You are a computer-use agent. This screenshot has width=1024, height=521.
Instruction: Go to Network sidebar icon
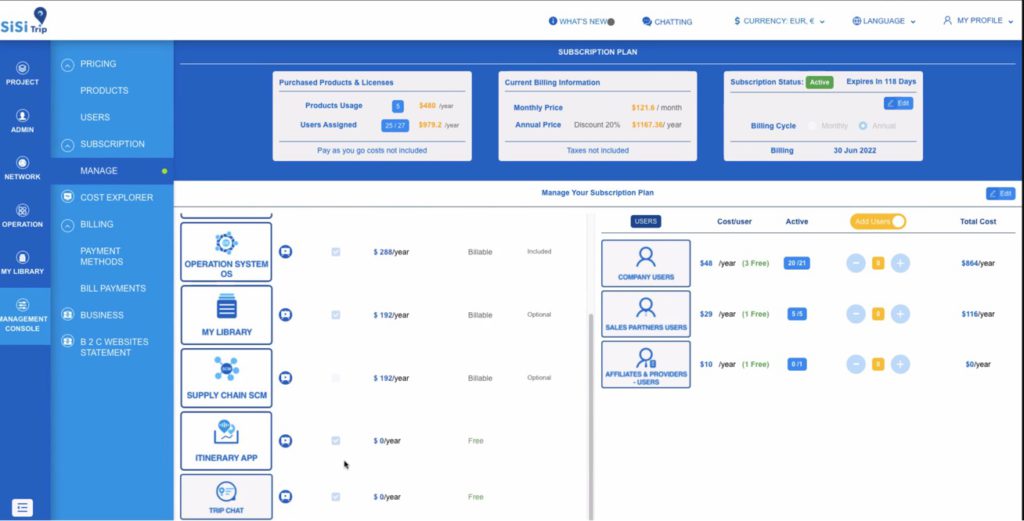pyautogui.click(x=23, y=168)
